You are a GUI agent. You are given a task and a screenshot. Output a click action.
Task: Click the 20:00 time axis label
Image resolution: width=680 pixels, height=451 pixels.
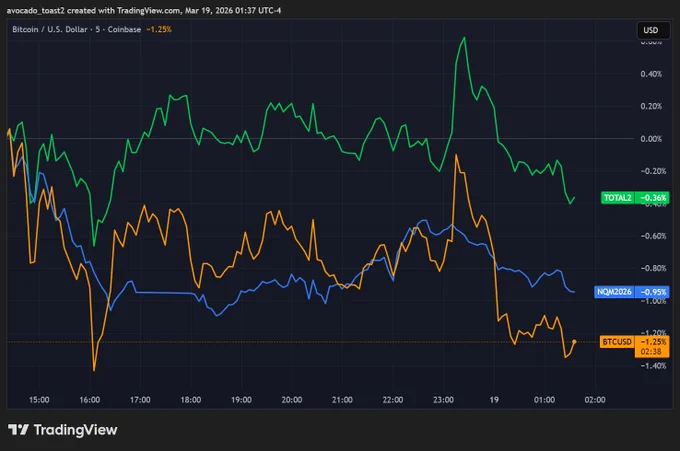[x=291, y=399]
